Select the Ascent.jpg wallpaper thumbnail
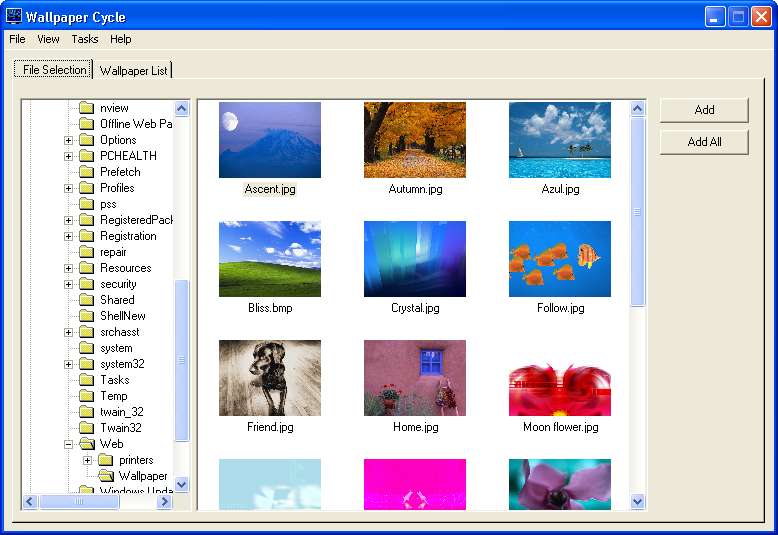Image resolution: width=778 pixels, height=535 pixels. [x=270, y=140]
